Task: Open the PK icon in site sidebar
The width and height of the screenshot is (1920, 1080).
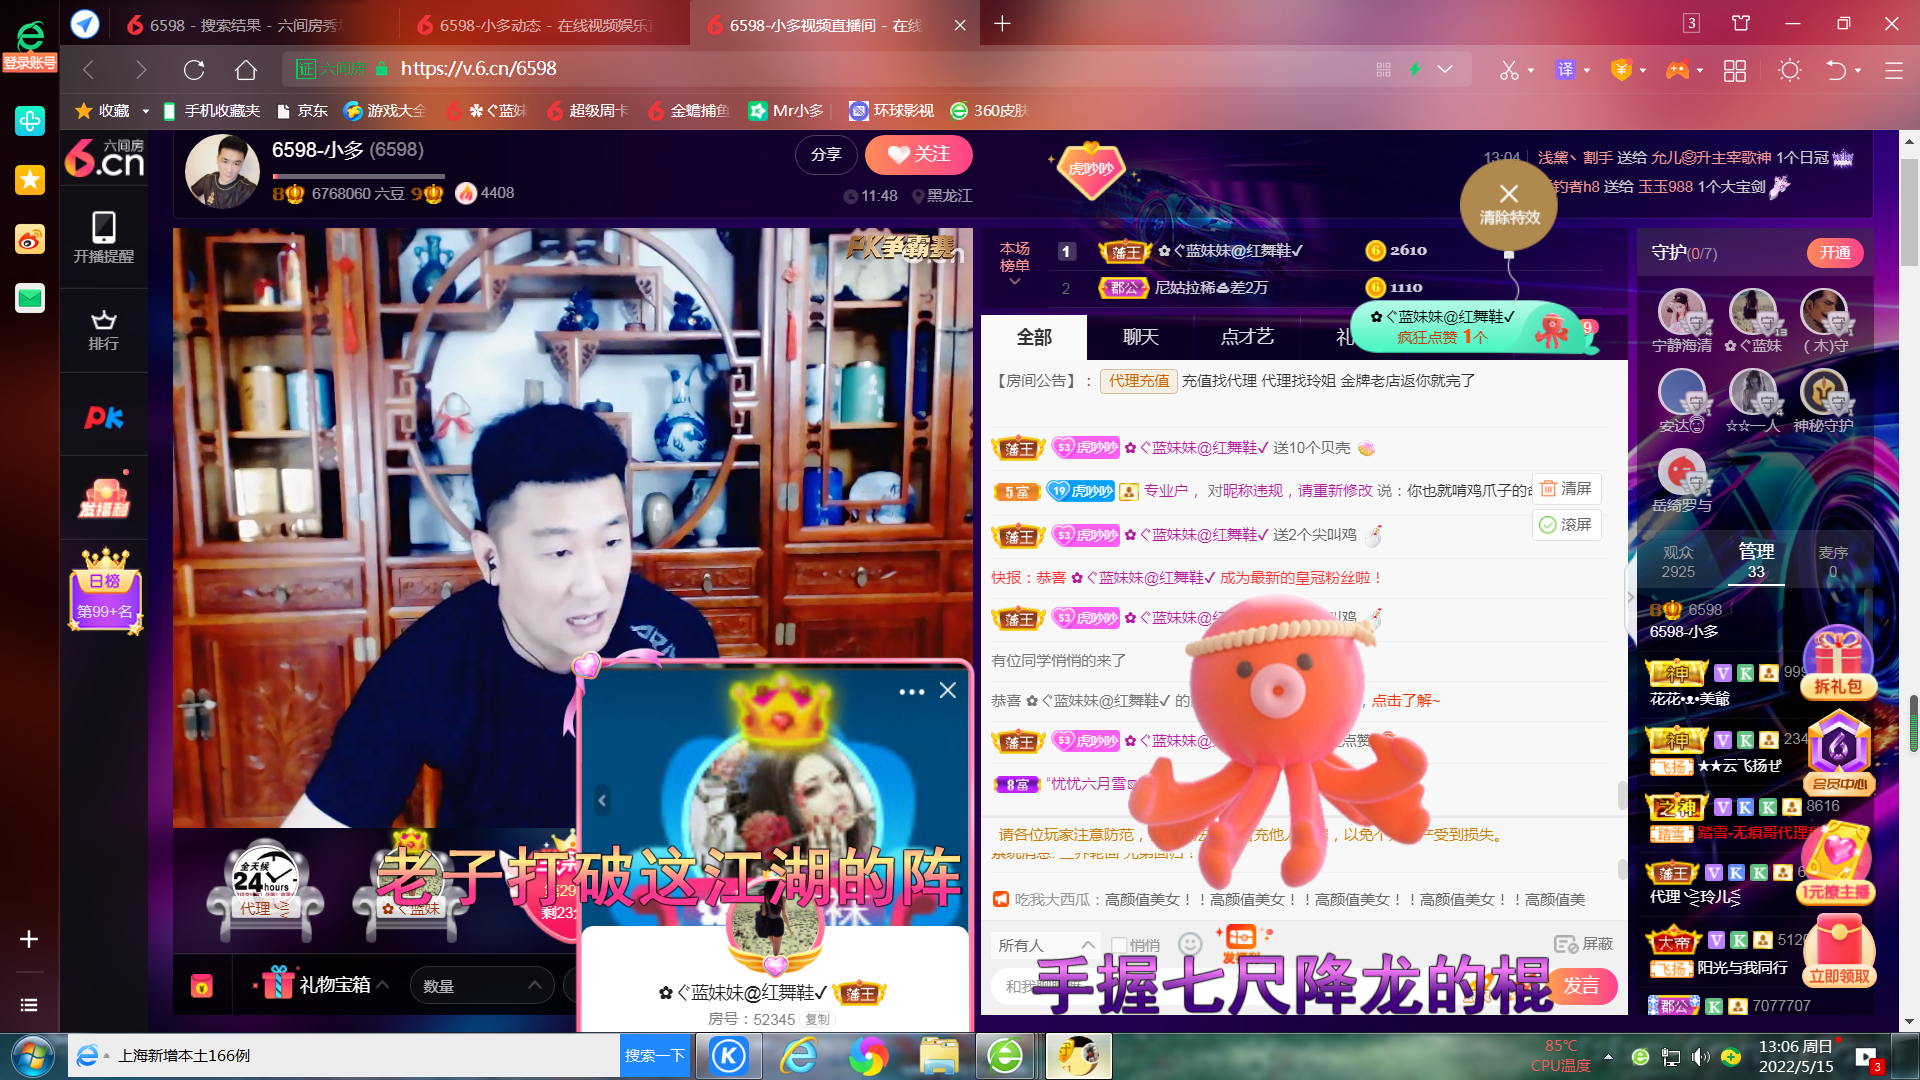Action: point(103,417)
